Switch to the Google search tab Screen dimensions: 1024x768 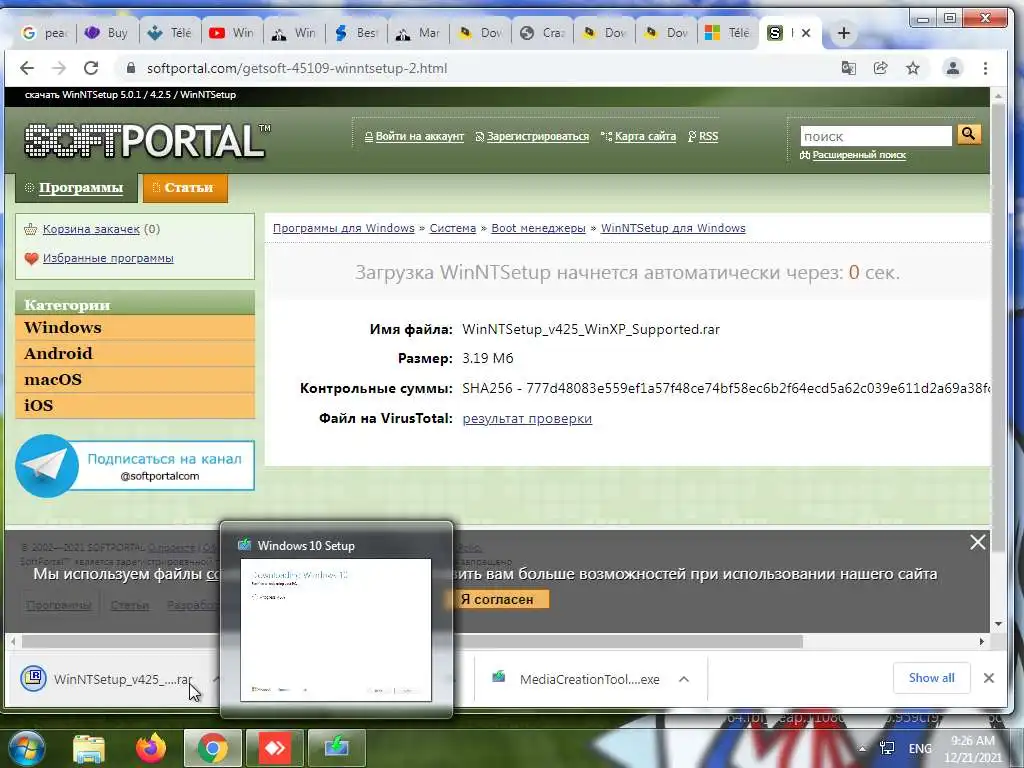tap(43, 33)
